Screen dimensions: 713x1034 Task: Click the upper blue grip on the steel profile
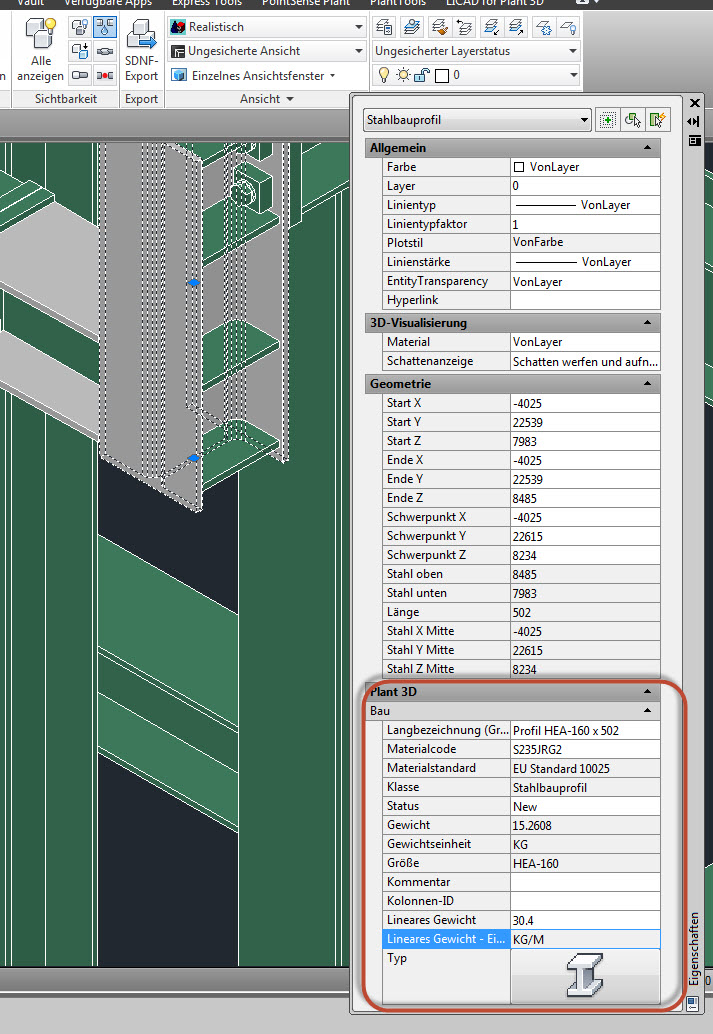pyautogui.click(x=193, y=282)
